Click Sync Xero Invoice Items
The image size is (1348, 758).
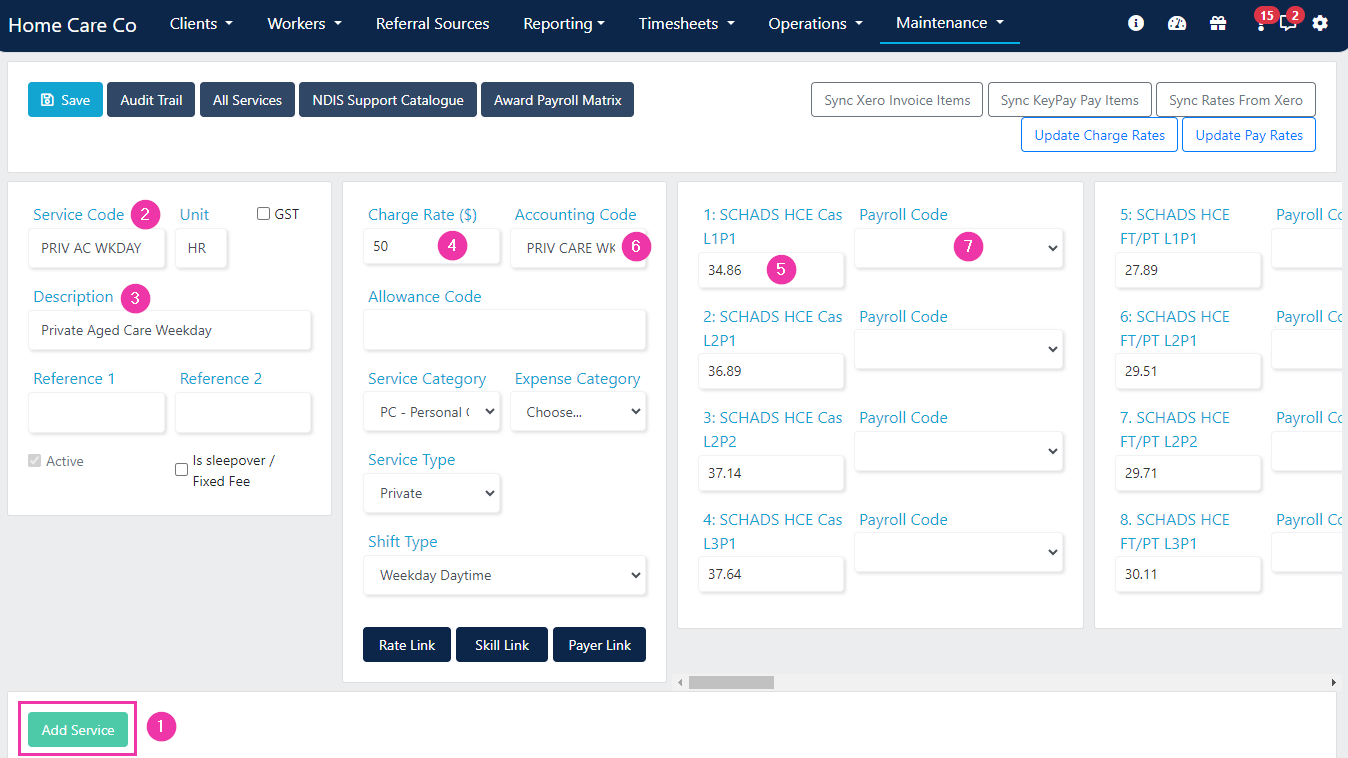pyautogui.click(x=897, y=100)
